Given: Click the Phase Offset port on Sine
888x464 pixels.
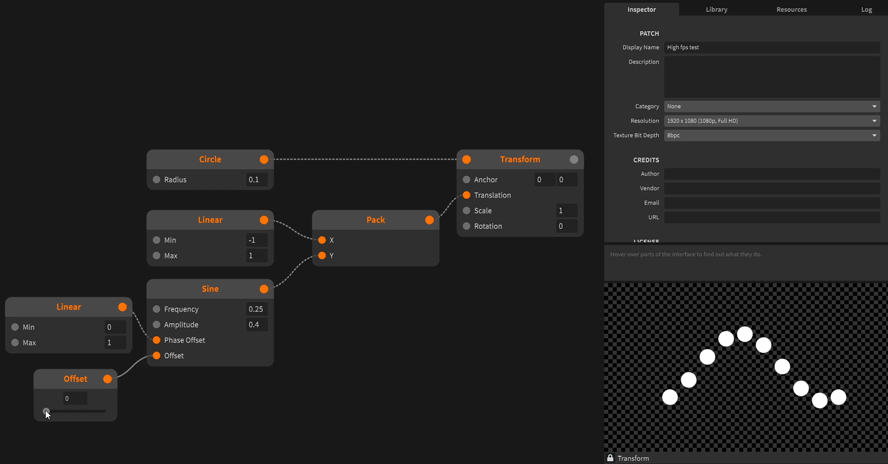Looking at the screenshot, I should pos(156,340).
